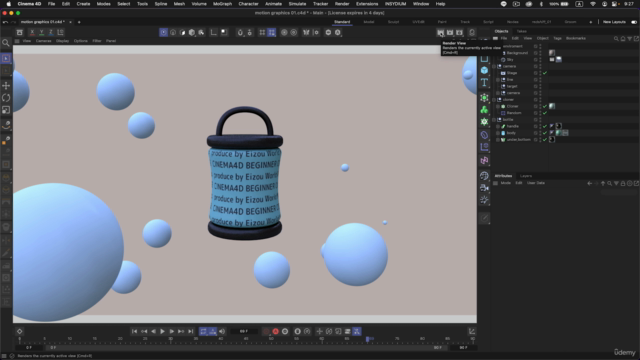Open the Extensions menu

pyautogui.click(x=367, y=4)
